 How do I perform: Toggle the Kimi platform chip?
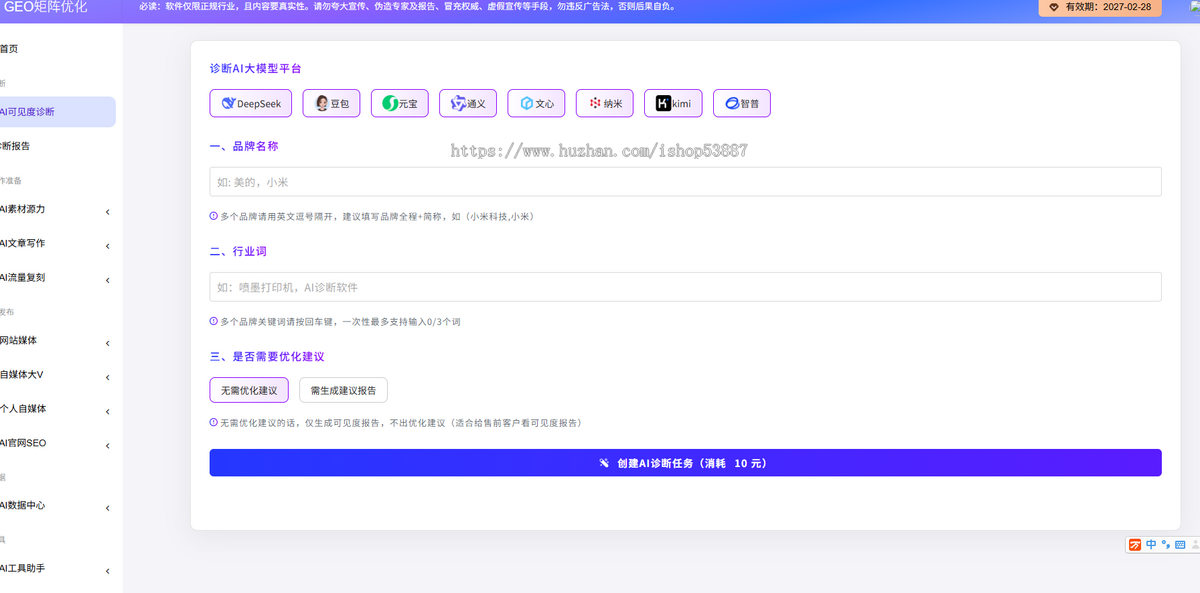point(673,103)
